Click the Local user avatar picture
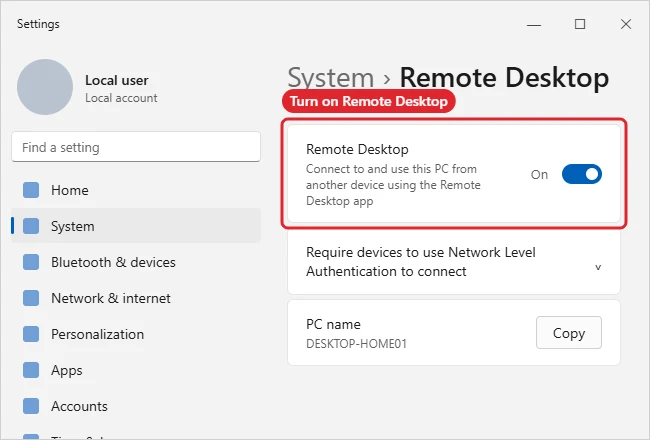Image resolution: width=650 pixels, height=440 pixels. [x=45, y=87]
